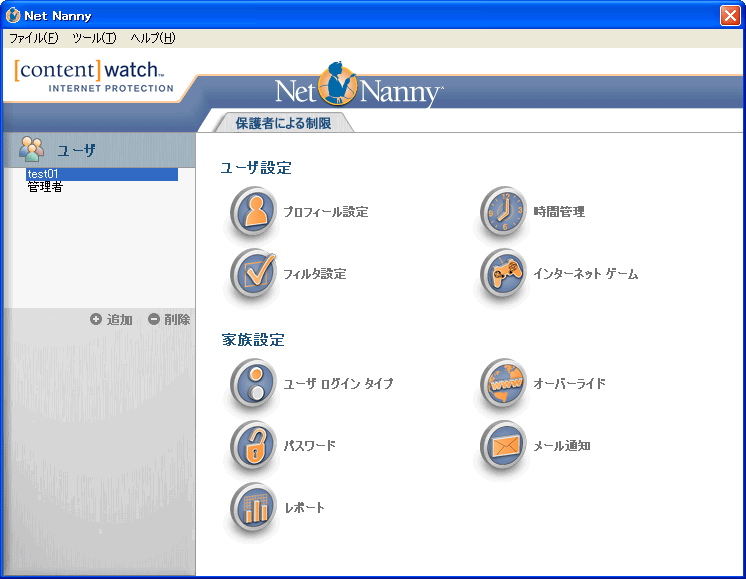Click the plus icon next to 追加
Viewport: 746px width, 579px height.
point(96,319)
